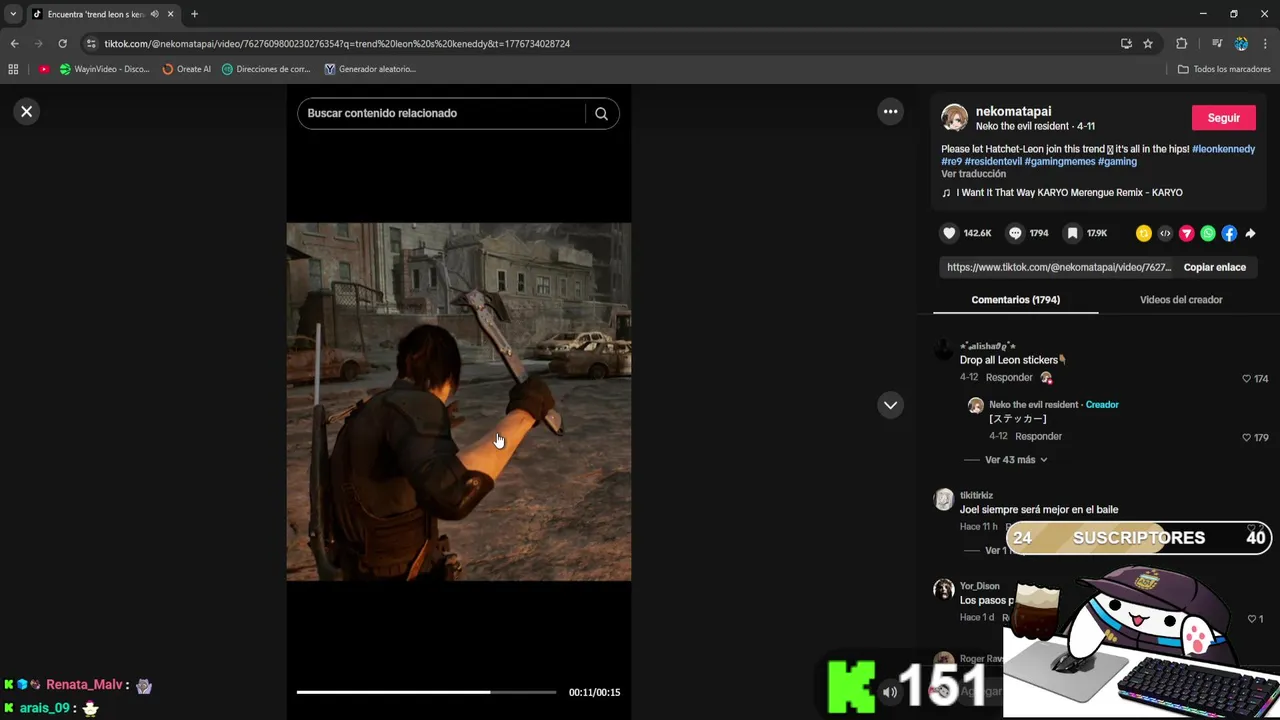Click the embed code icon

point(1165,233)
